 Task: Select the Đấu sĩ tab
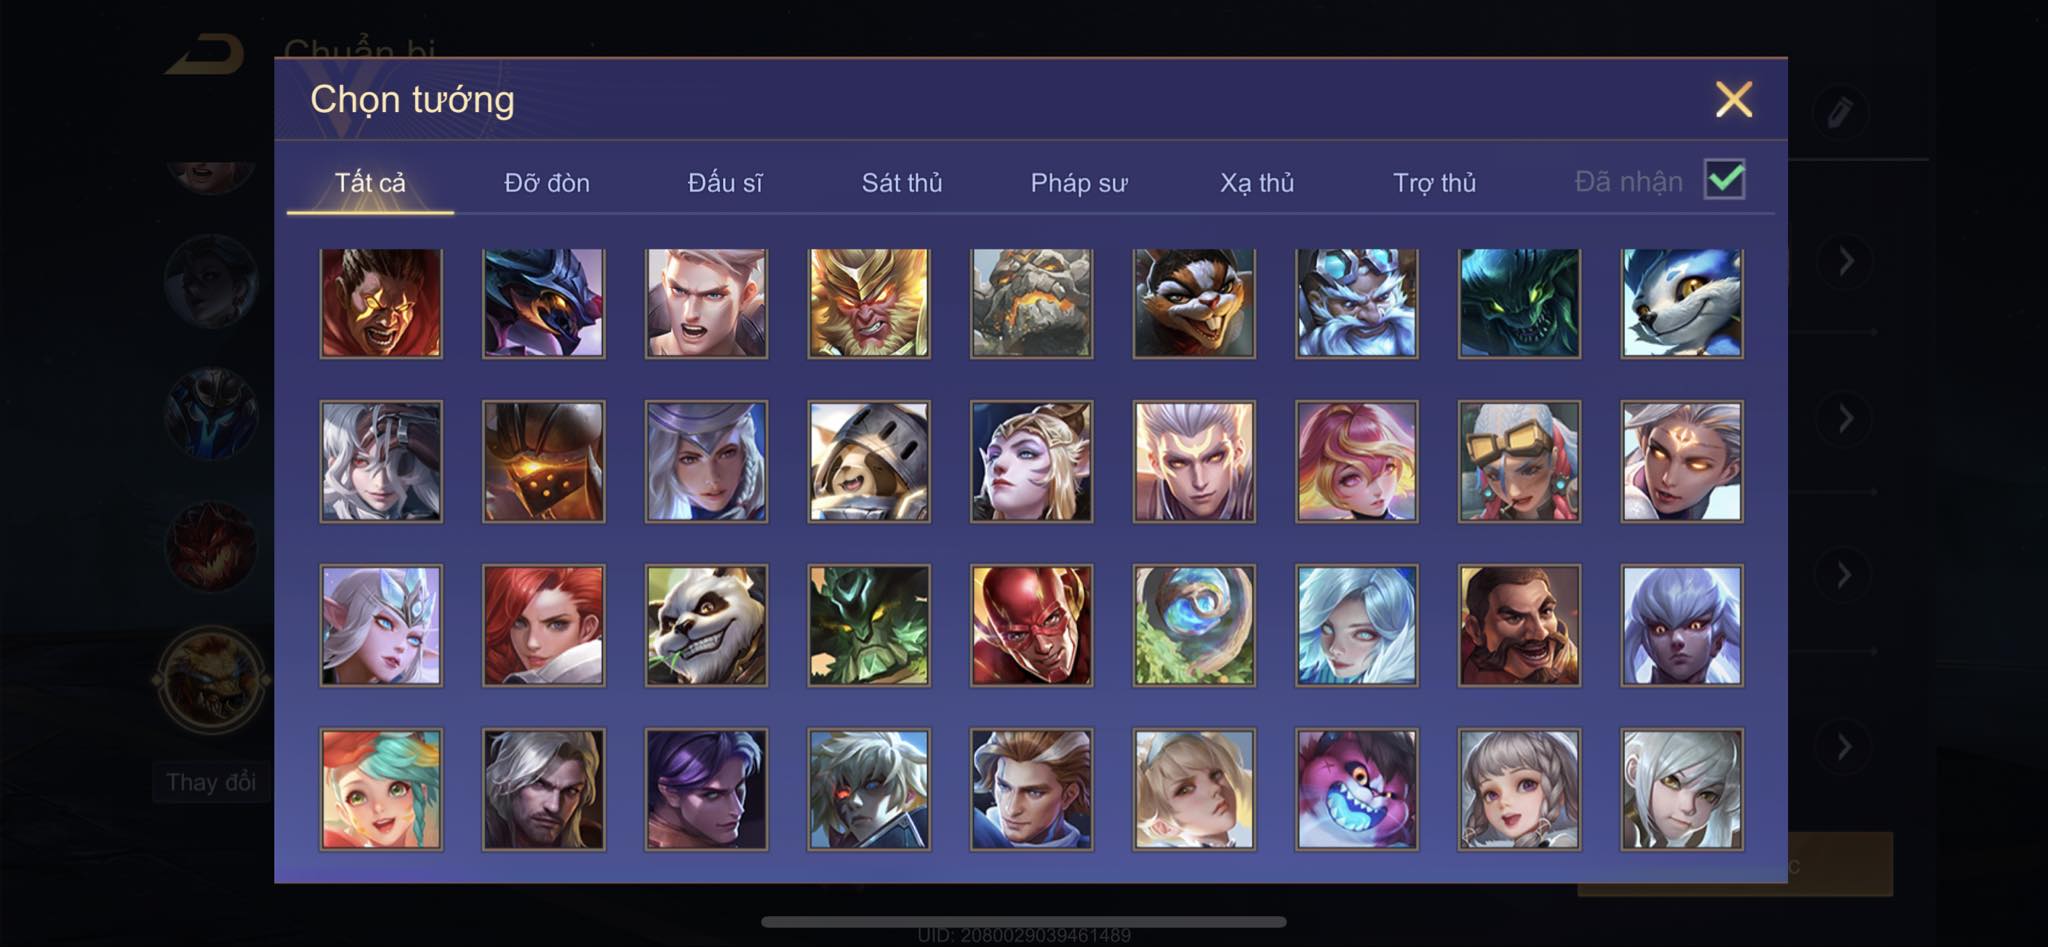pyautogui.click(x=725, y=183)
